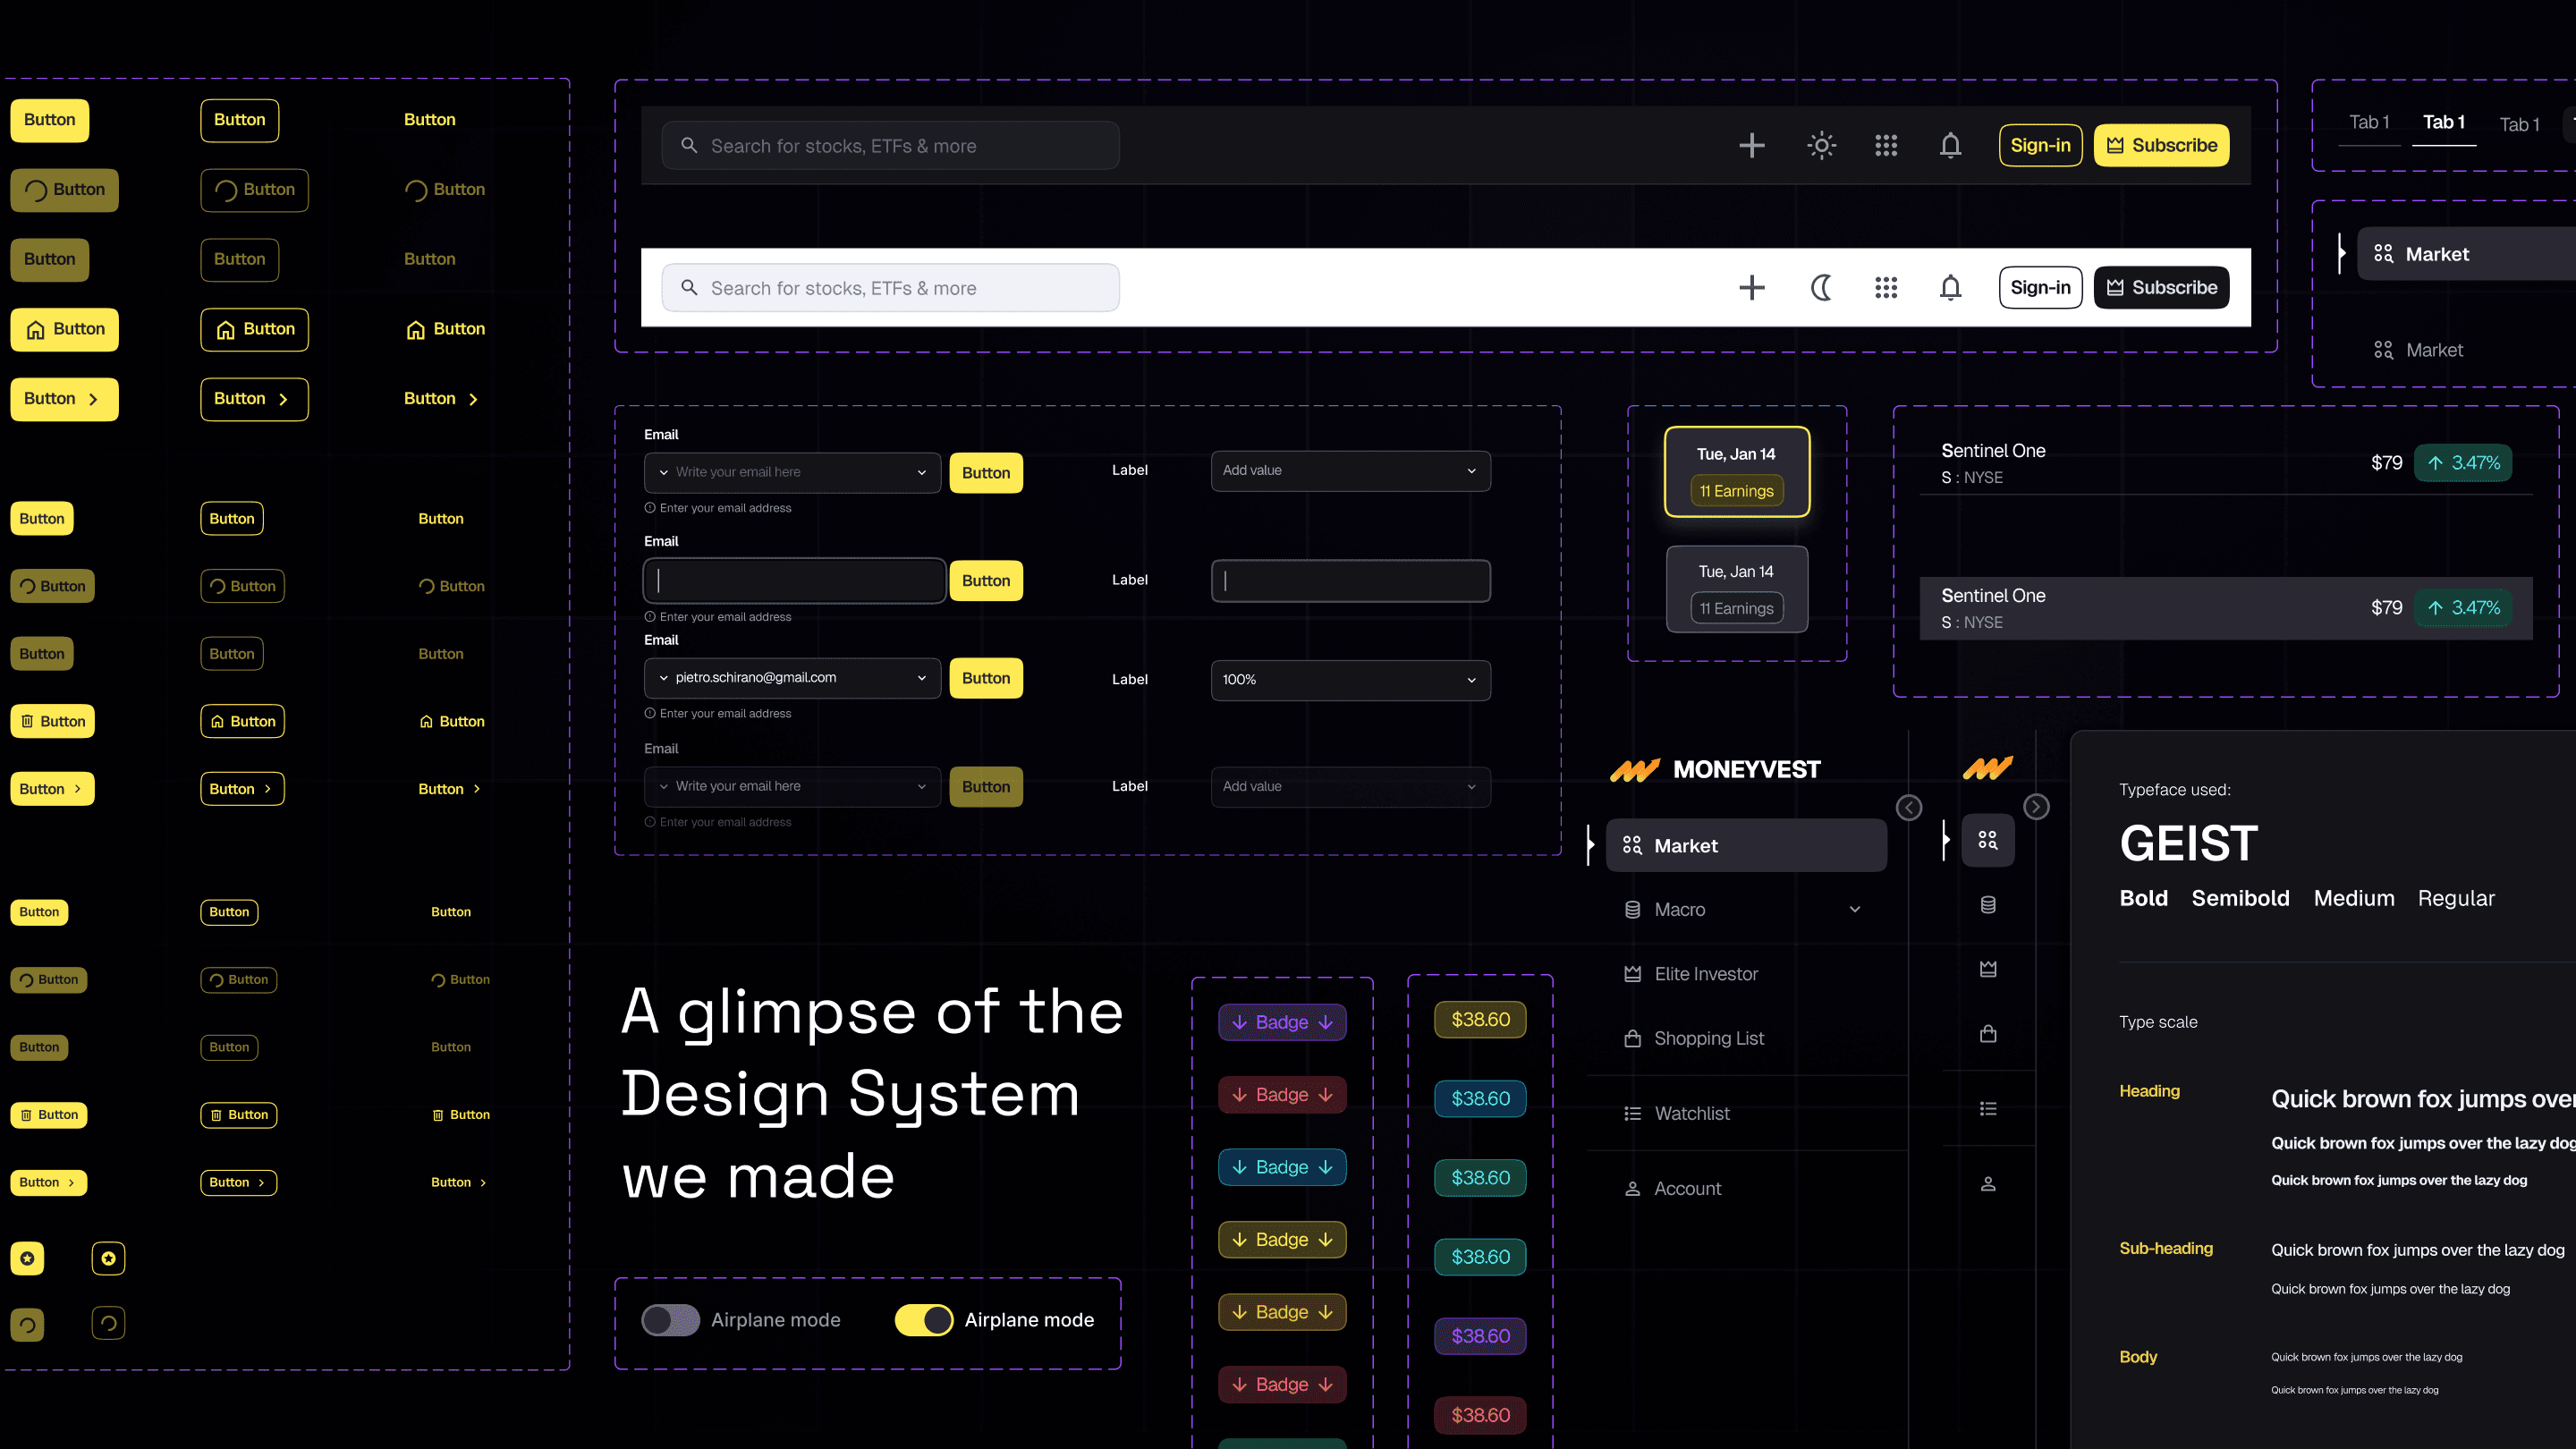Click the sun theme icon in dark navbar
2576x1449 pixels.
pos(1821,146)
